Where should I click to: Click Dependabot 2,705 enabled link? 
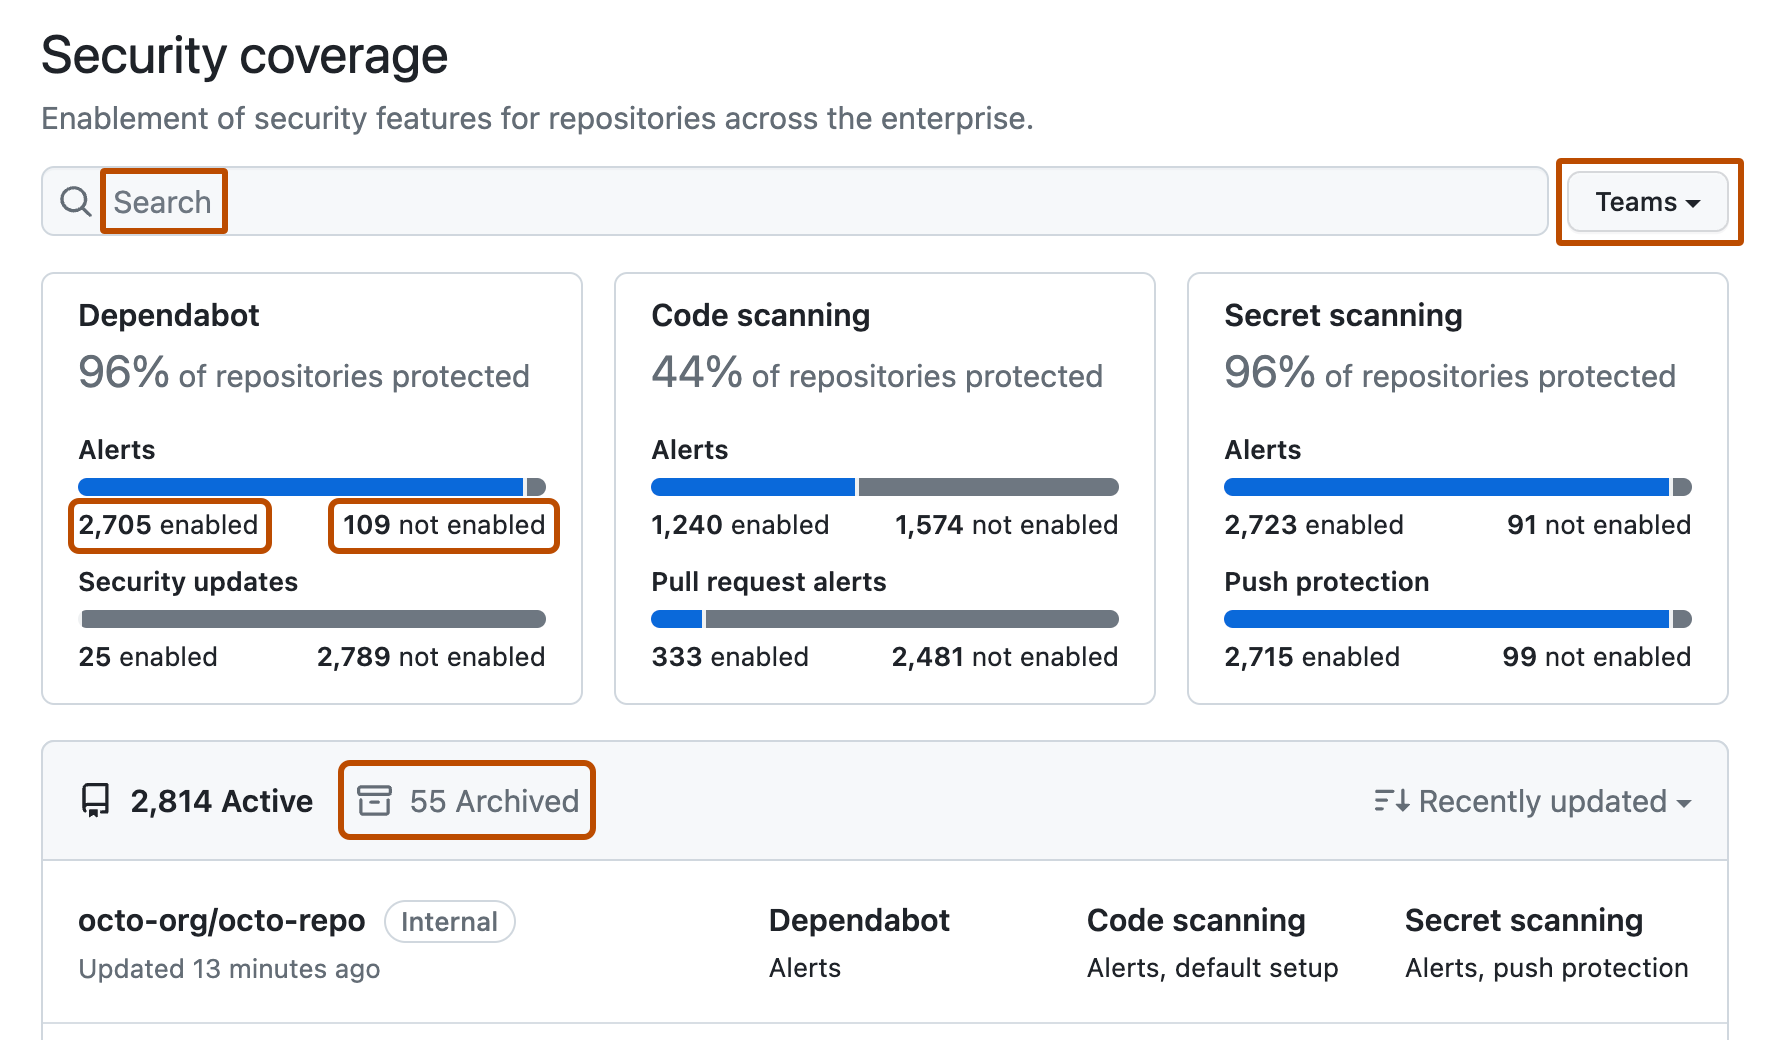169,525
